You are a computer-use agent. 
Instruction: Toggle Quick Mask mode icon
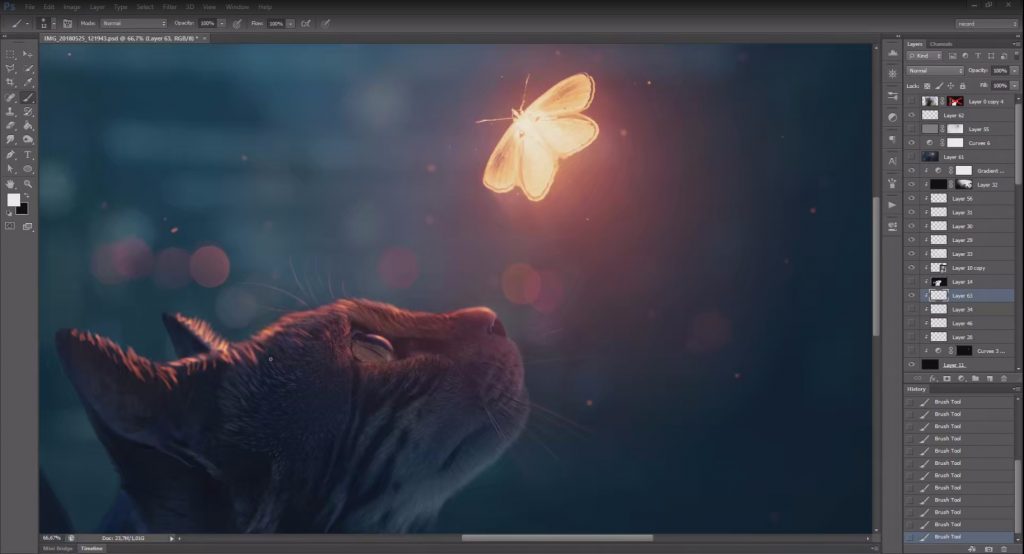[x=10, y=226]
